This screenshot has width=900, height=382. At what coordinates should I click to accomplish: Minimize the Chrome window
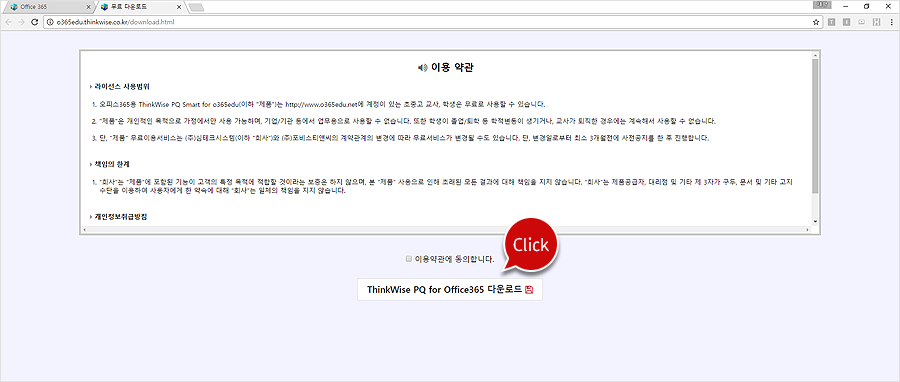click(846, 6)
